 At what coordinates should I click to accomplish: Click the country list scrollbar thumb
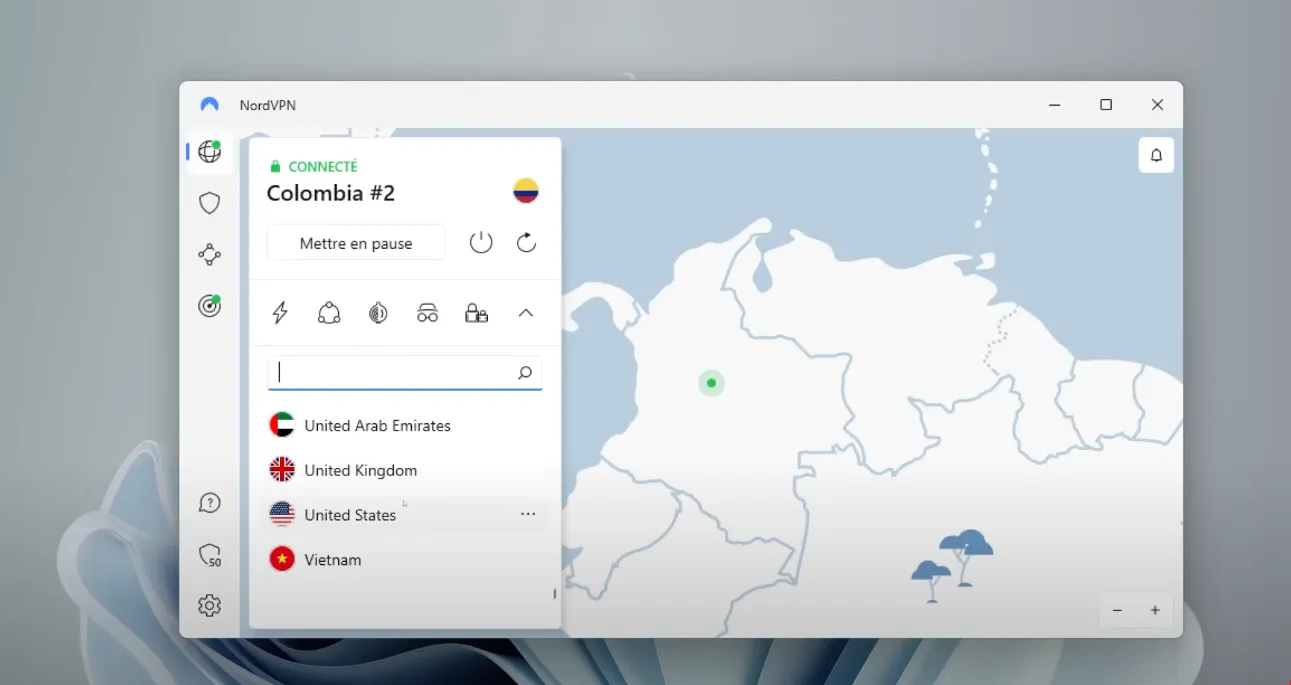tap(554, 594)
